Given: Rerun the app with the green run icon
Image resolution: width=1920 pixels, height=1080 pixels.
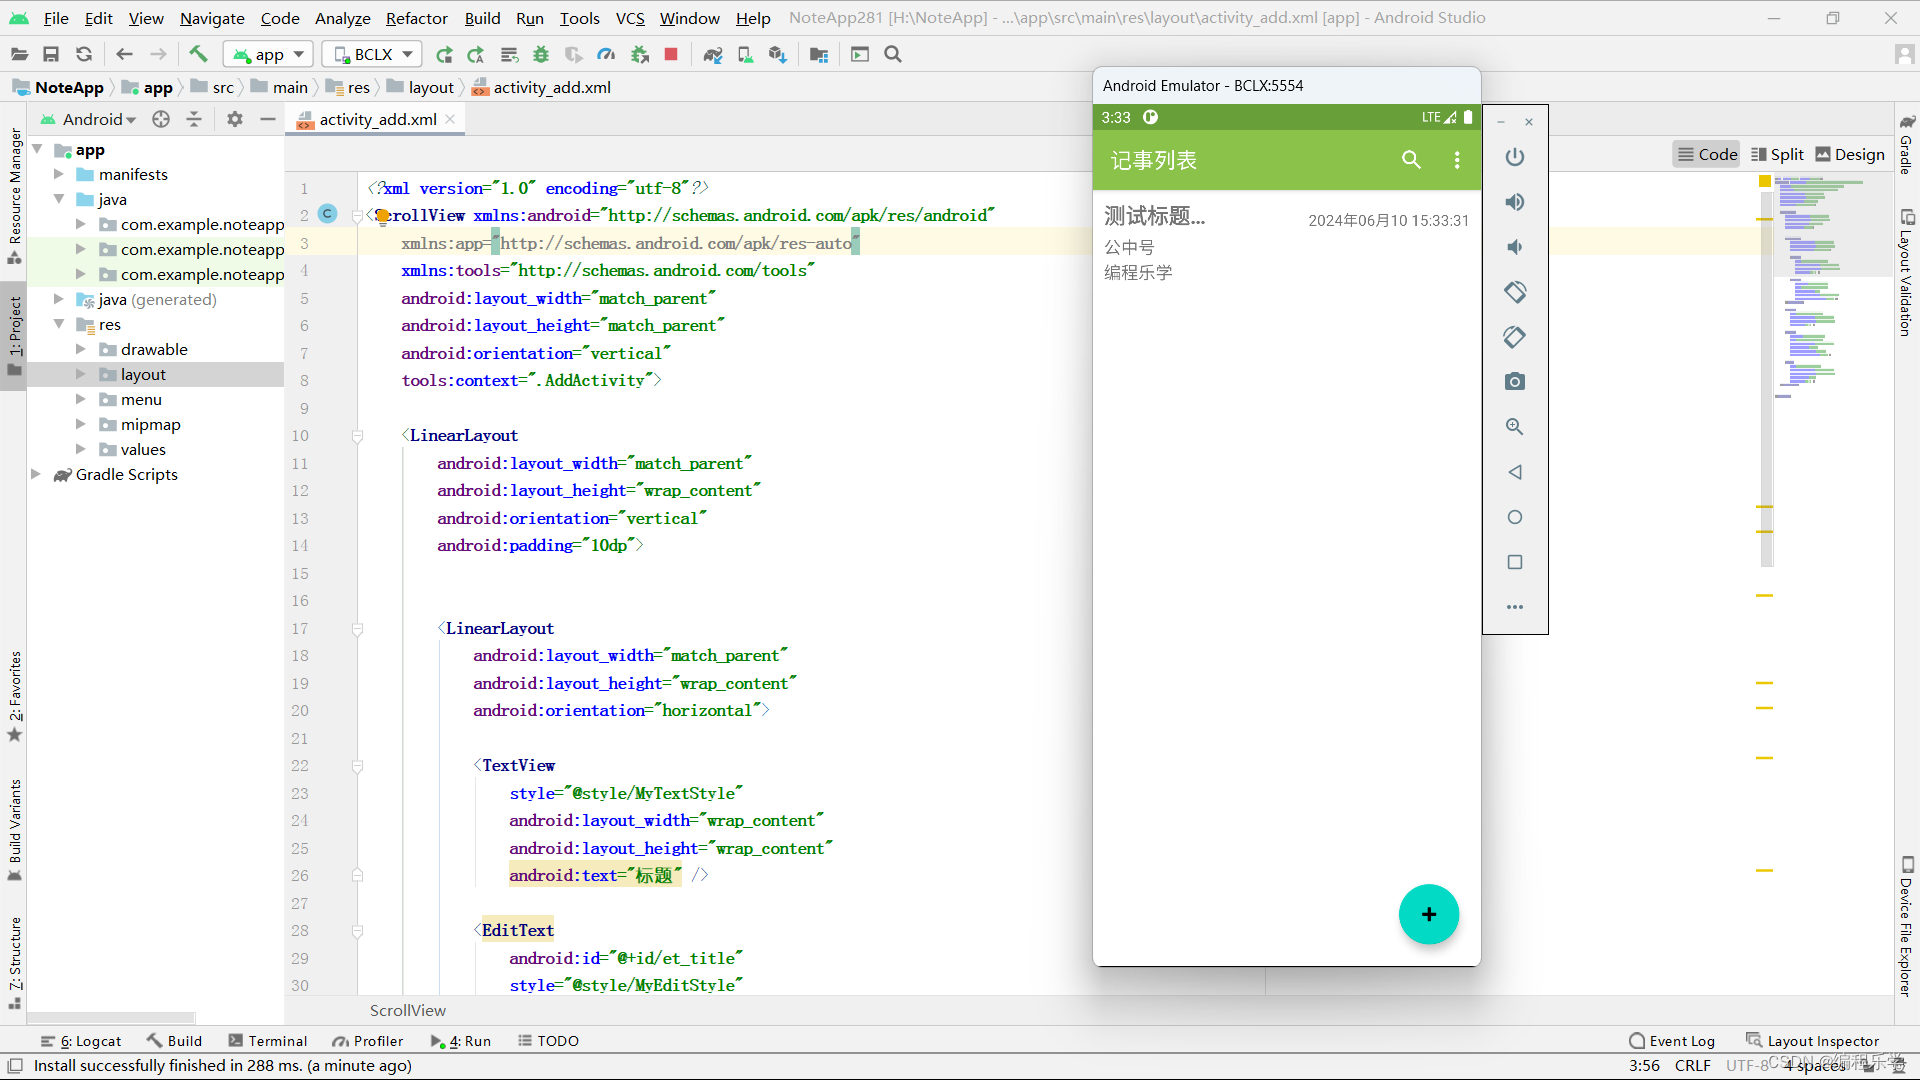Looking at the screenshot, I should tap(444, 54).
